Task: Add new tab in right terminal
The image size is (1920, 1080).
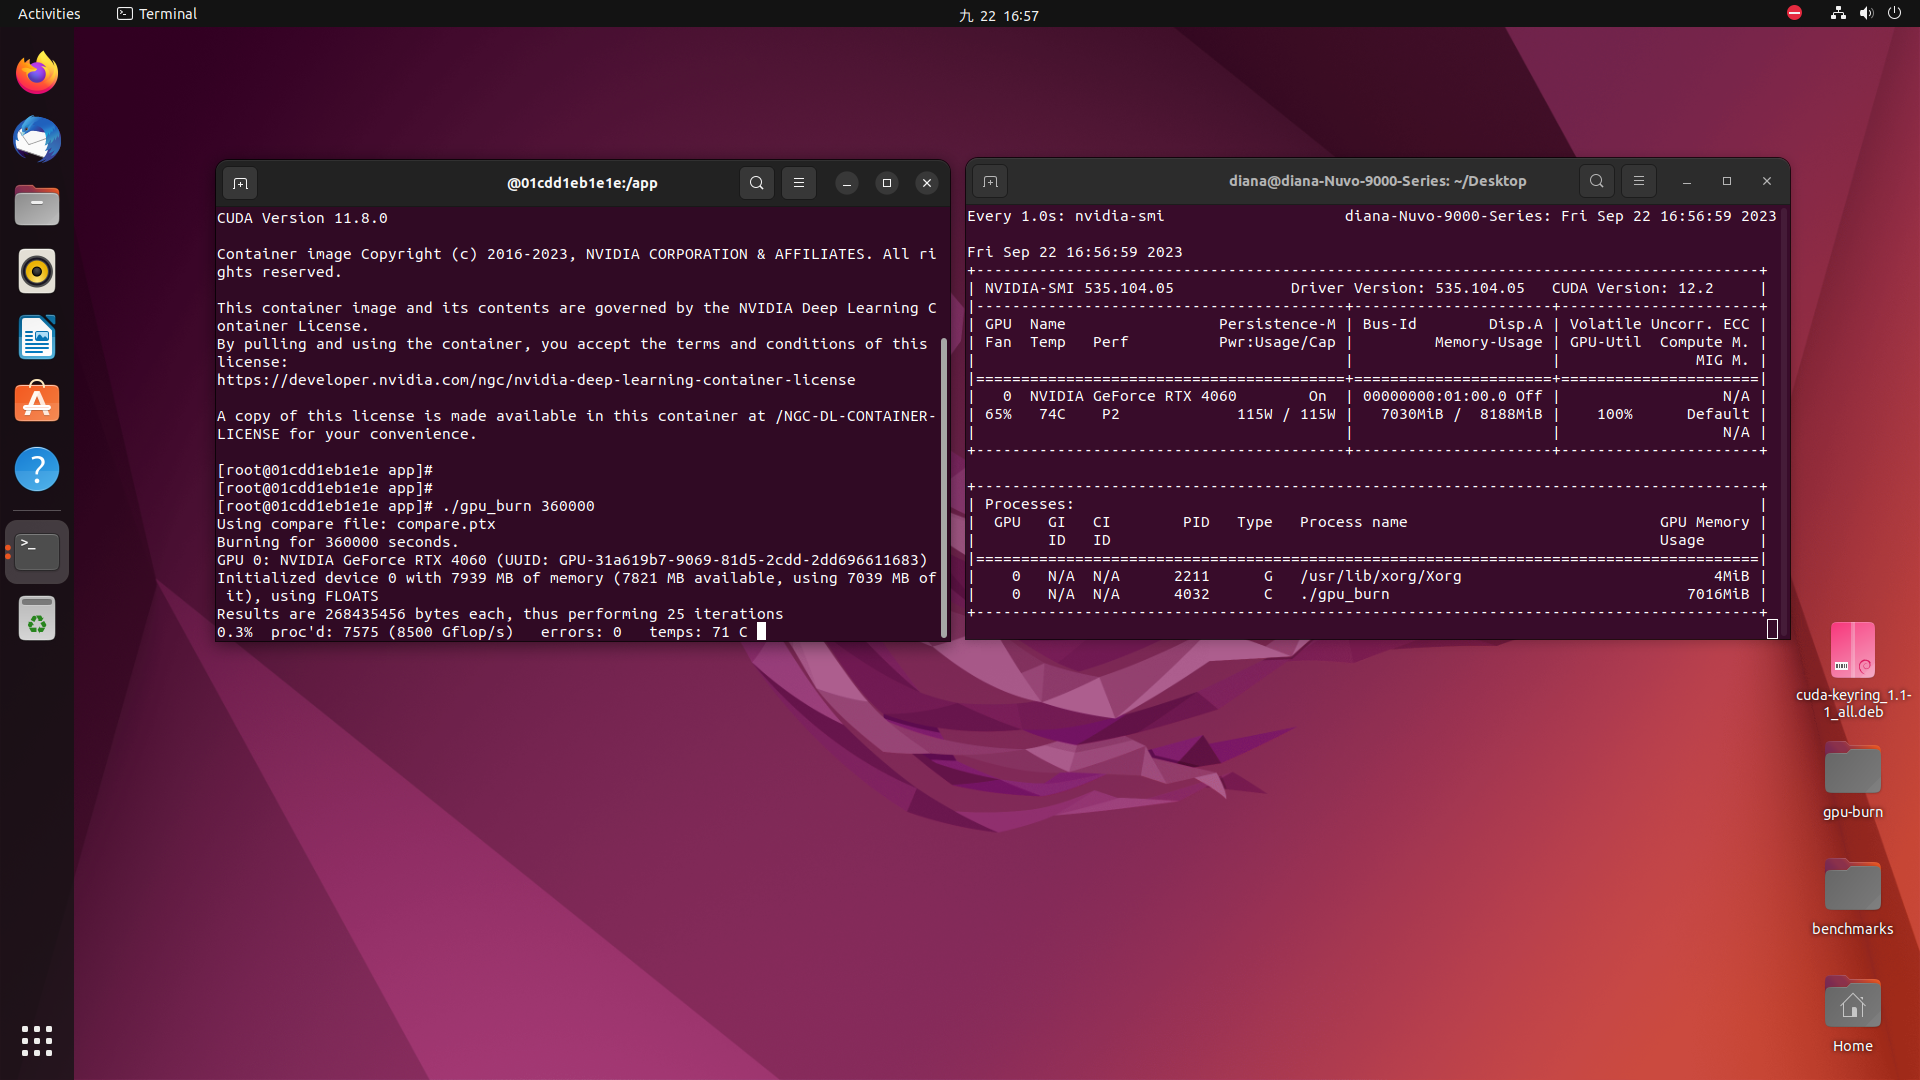Action: pyautogui.click(x=990, y=181)
